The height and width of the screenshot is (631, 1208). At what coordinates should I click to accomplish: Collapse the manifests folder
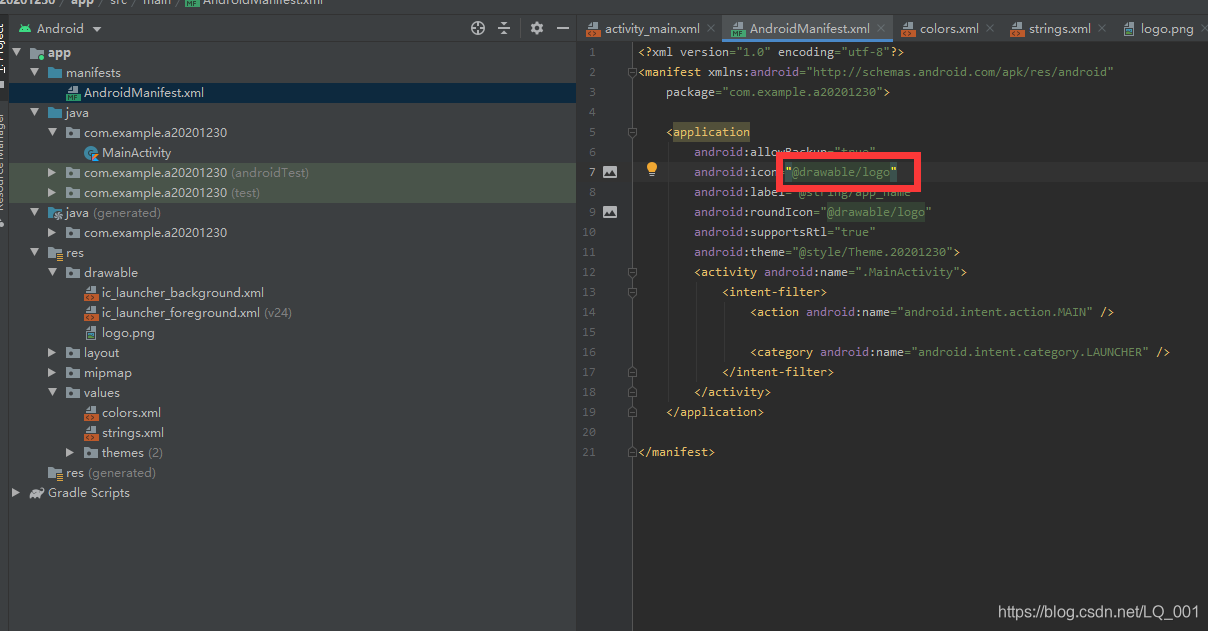point(34,73)
